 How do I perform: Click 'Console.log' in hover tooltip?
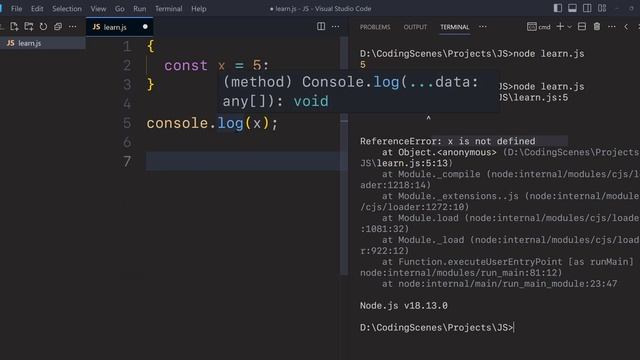[x=350, y=82]
